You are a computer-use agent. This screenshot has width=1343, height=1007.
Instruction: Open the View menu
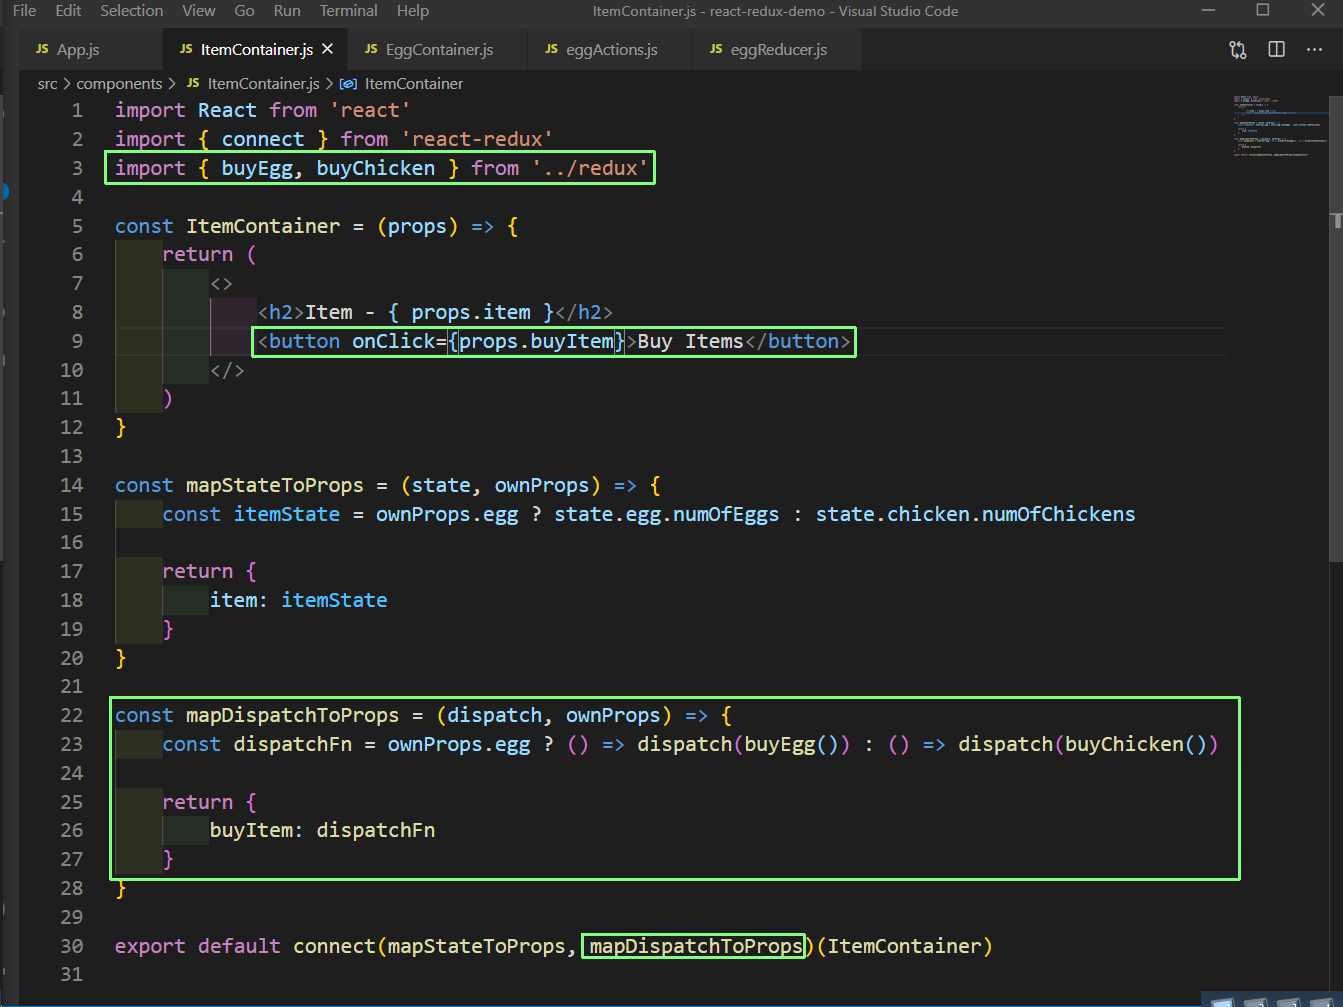point(198,11)
